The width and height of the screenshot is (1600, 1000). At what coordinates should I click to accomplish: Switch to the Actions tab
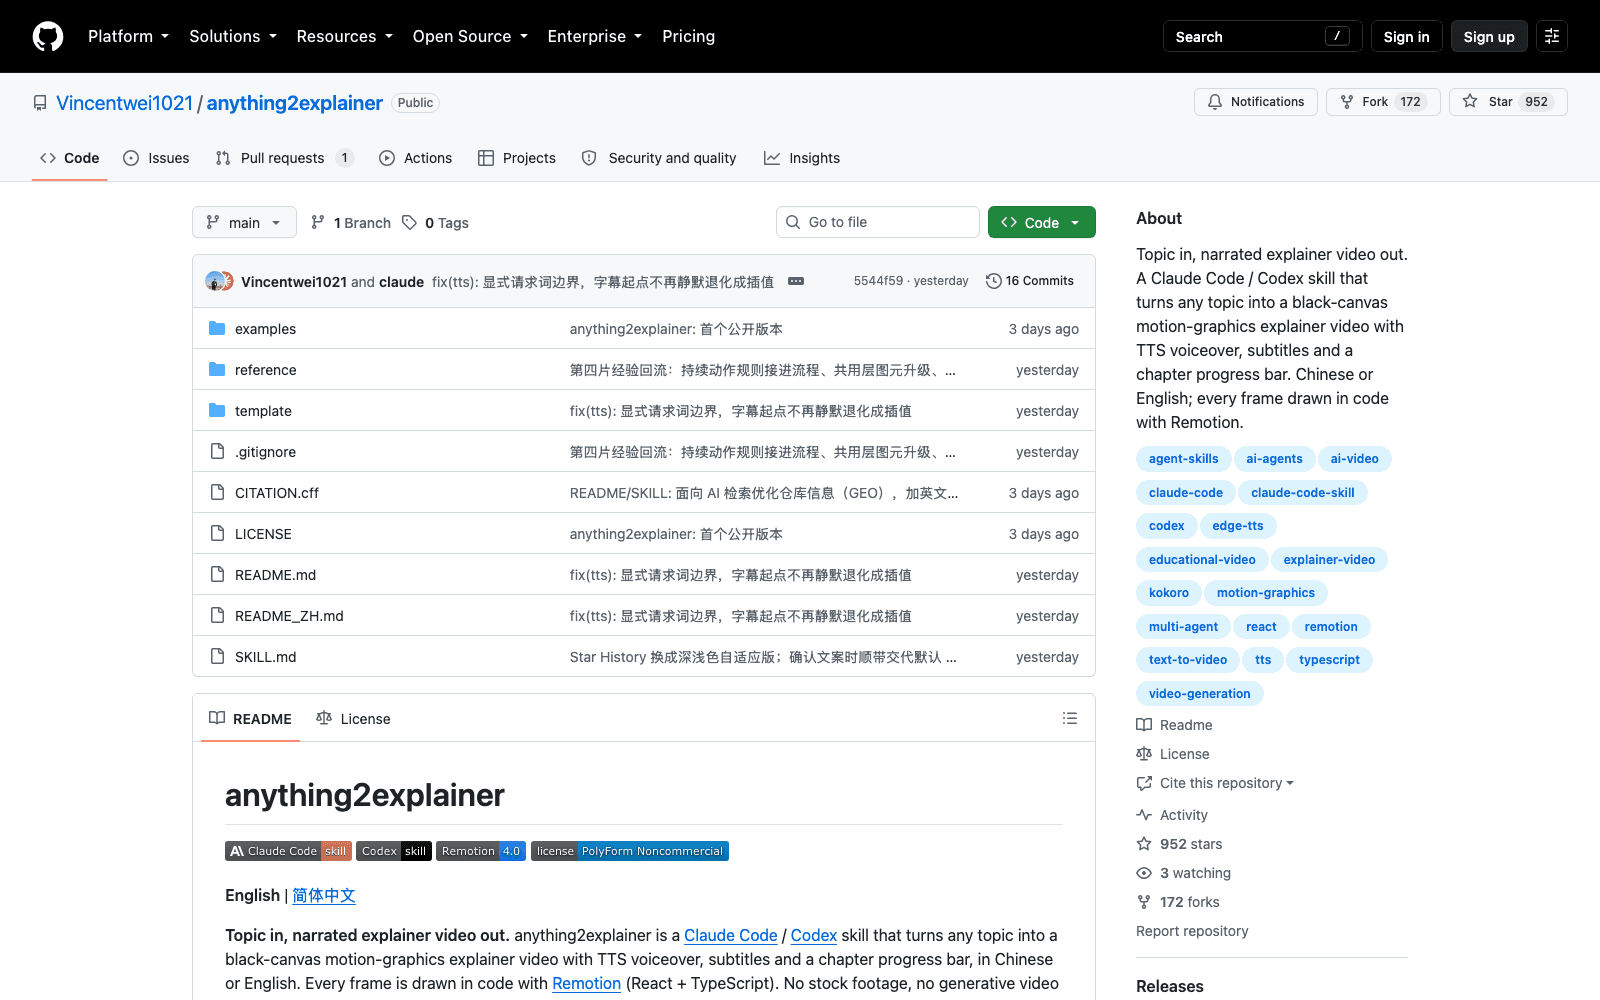click(416, 158)
